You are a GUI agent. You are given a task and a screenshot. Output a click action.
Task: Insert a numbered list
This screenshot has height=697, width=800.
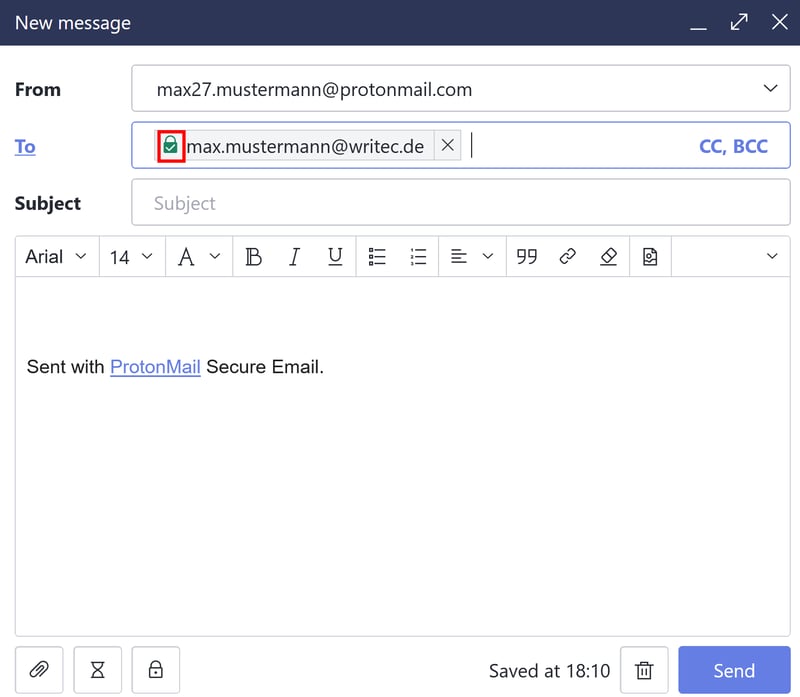(x=418, y=257)
